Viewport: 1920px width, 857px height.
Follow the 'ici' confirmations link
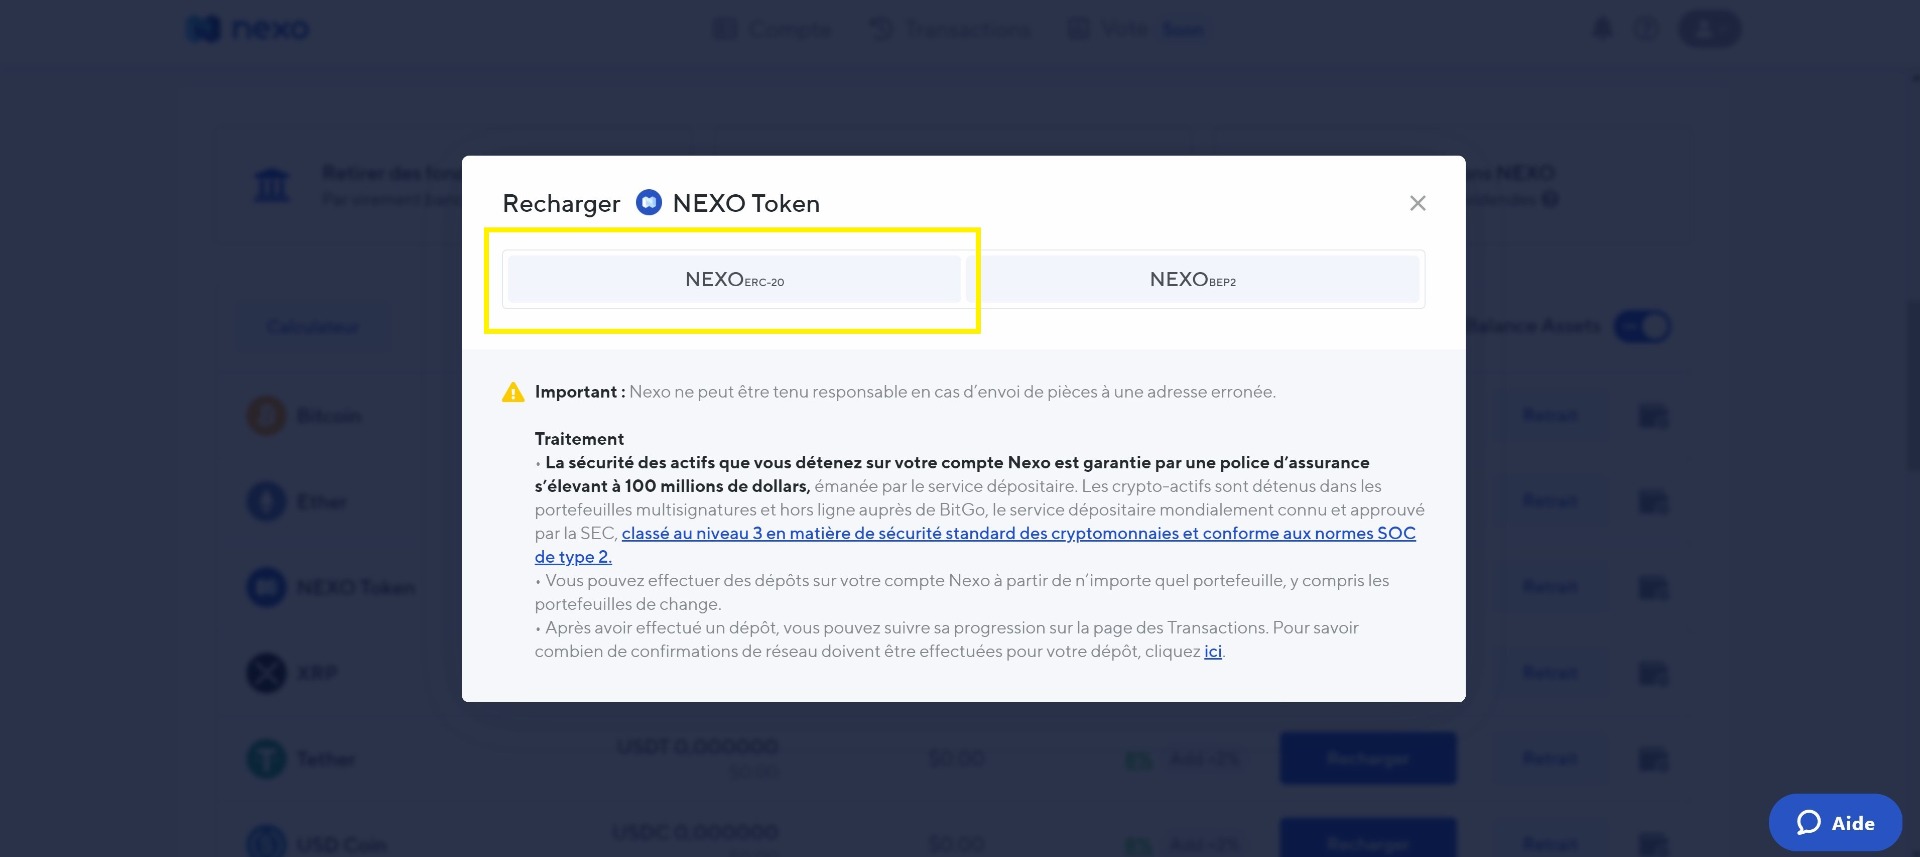click(x=1213, y=651)
